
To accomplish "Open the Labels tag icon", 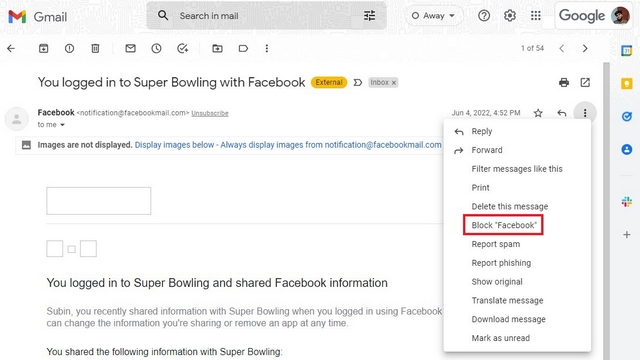I will coord(243,49).
